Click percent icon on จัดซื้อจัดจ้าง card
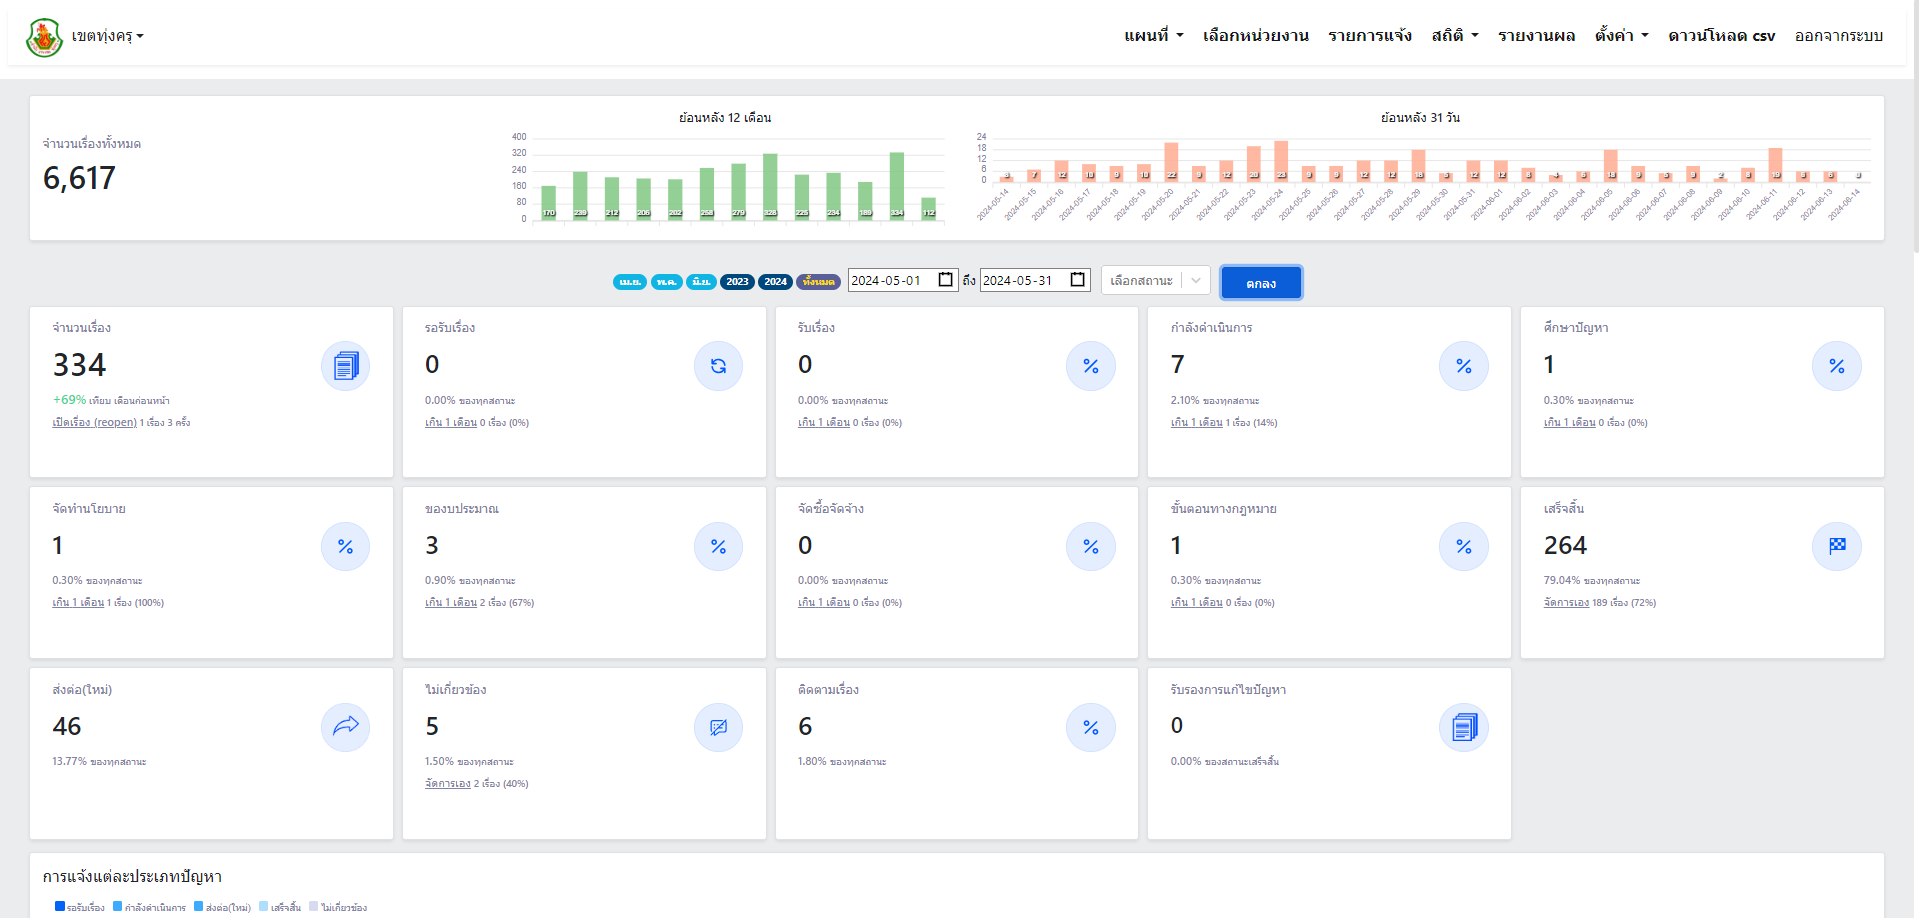Viewport: 1919px width, 918px height. pyautogui.click(x=1091, y=547)
